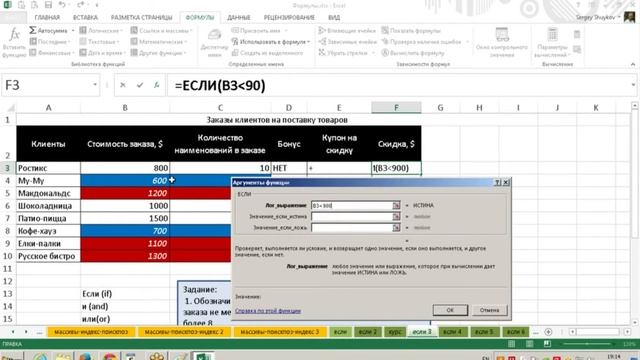The image size is (640, 360).
Task: Click Trace Precedents icon
Action: [x=322, y=31]
